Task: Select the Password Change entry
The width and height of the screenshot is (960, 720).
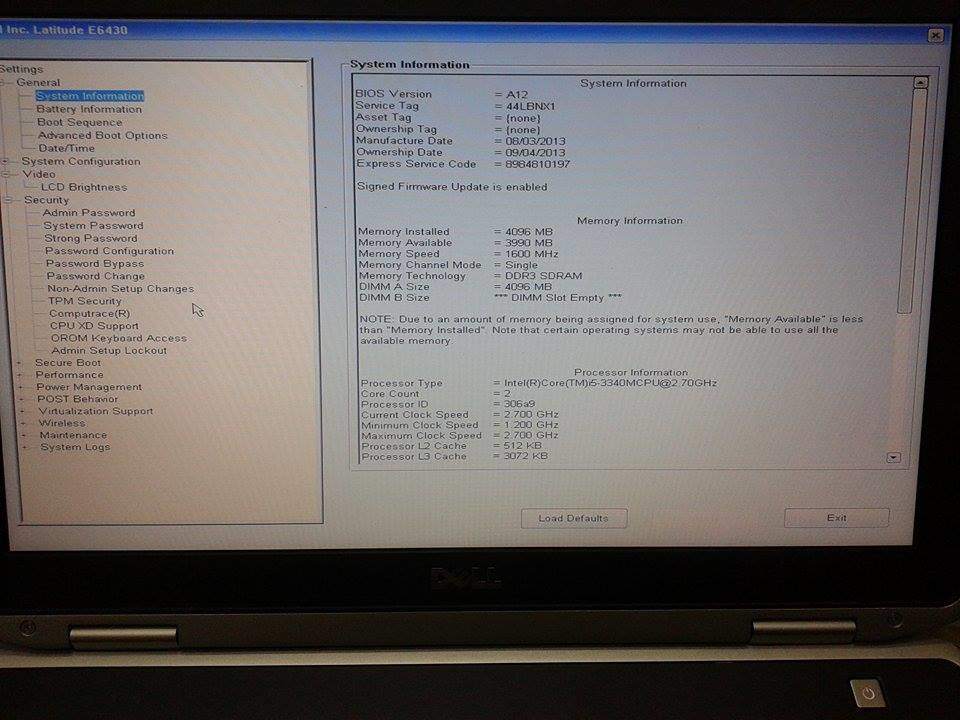Action: (96, 276)
